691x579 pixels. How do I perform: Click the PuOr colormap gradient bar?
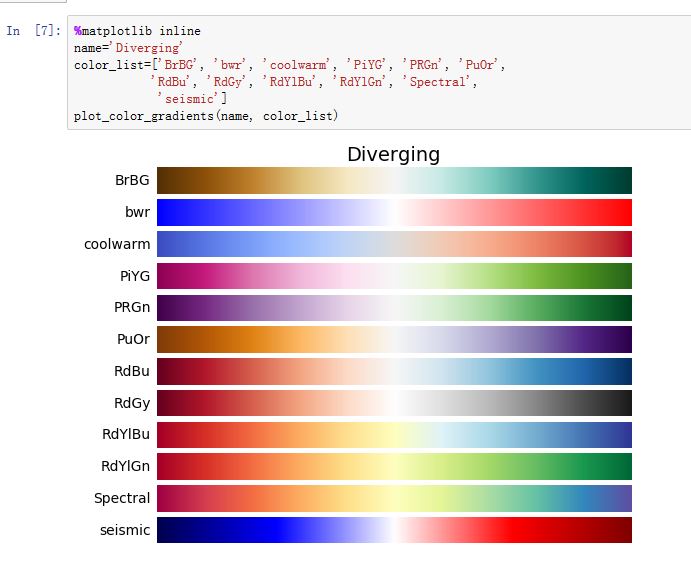point(394,339)
